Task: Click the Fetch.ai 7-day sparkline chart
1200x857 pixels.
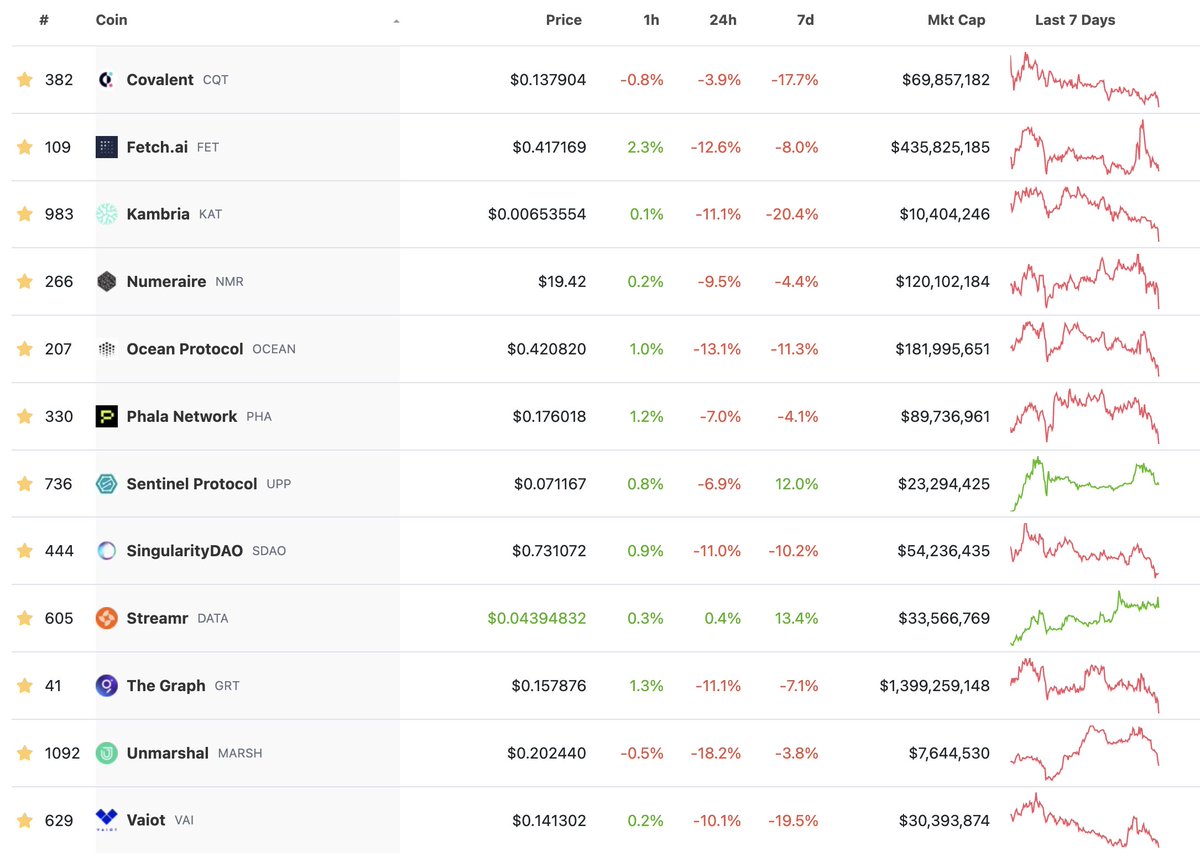Action: click(1085, 147)
